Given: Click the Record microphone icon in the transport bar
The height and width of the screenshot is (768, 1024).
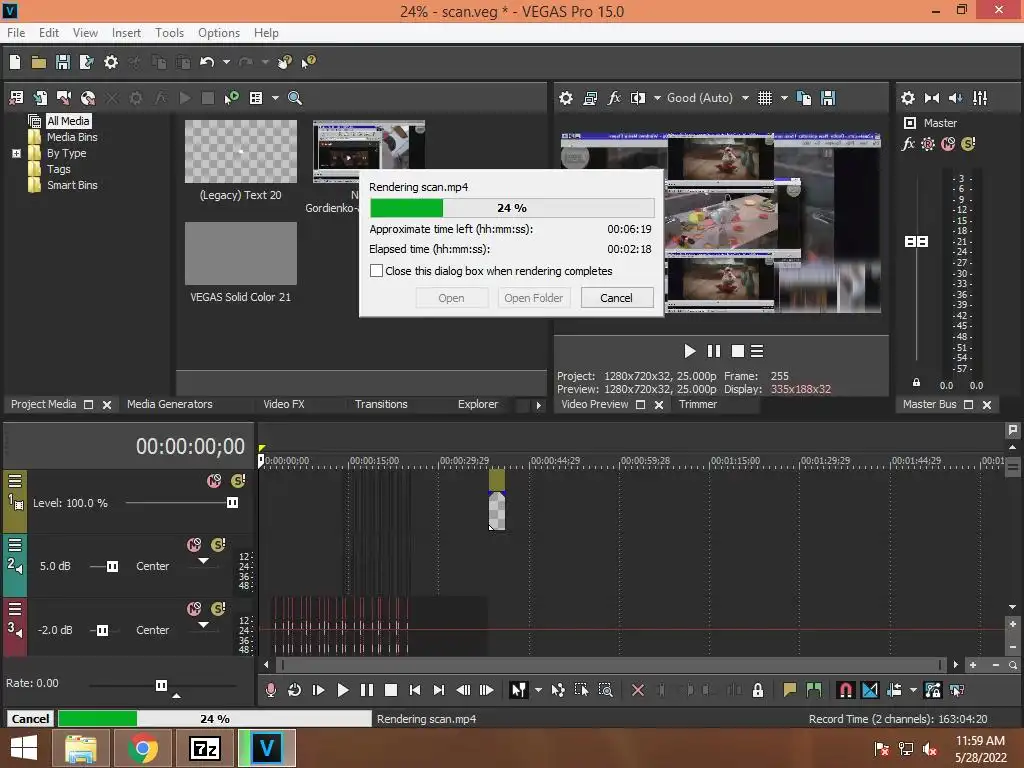Looking at the screenshot, I should coord(270,690).
